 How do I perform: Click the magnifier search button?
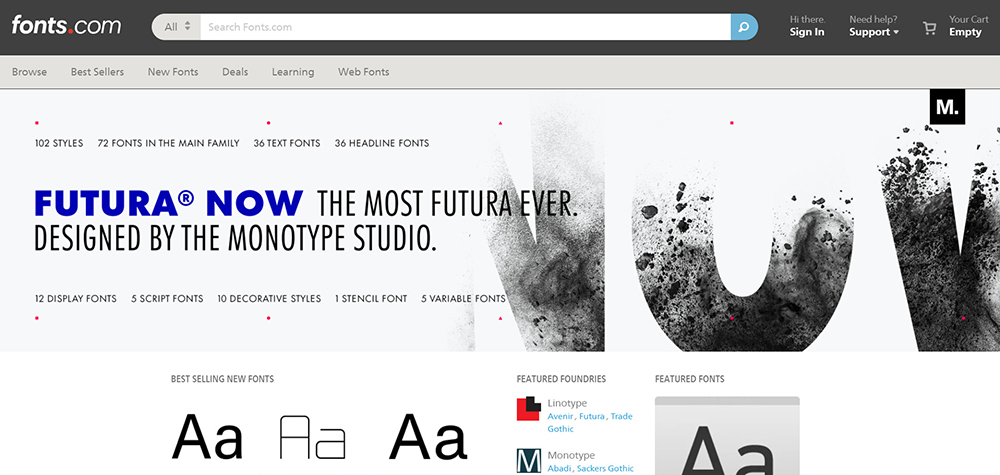click(x=744, y=27)
